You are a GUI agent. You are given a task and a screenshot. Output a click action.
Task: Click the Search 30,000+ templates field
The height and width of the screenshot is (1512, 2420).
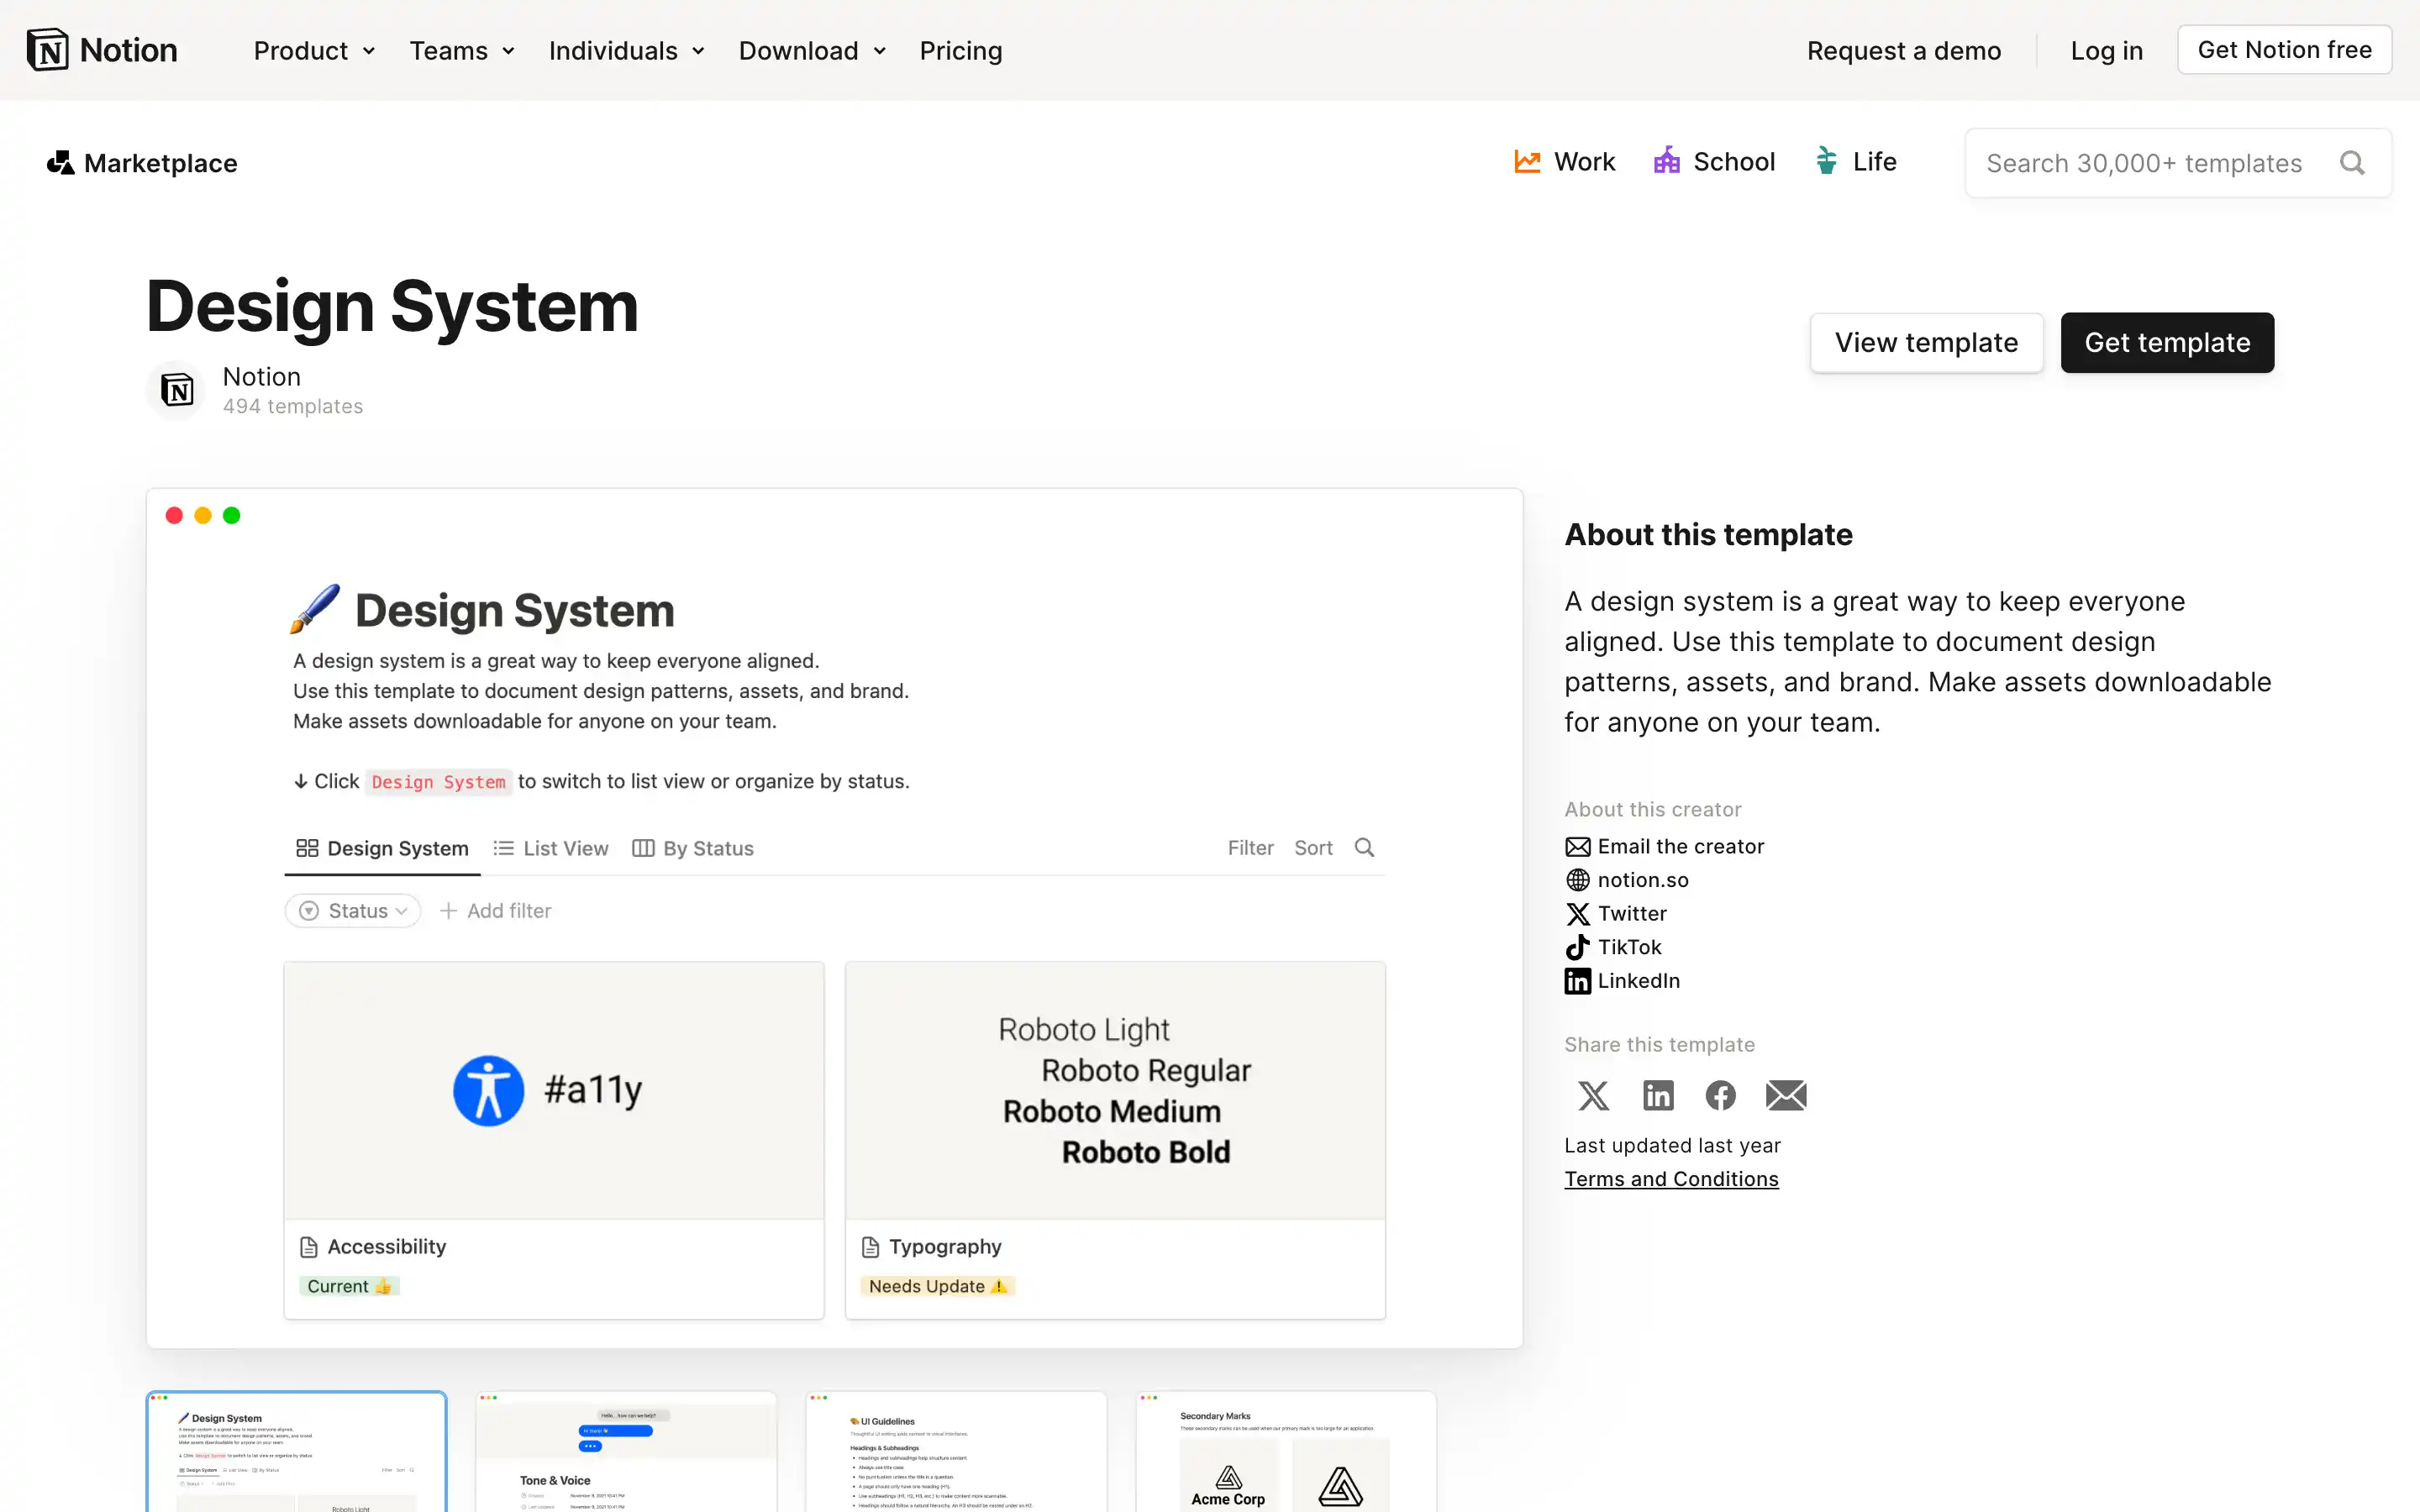pyautogui.click(x=2178, y=163)
